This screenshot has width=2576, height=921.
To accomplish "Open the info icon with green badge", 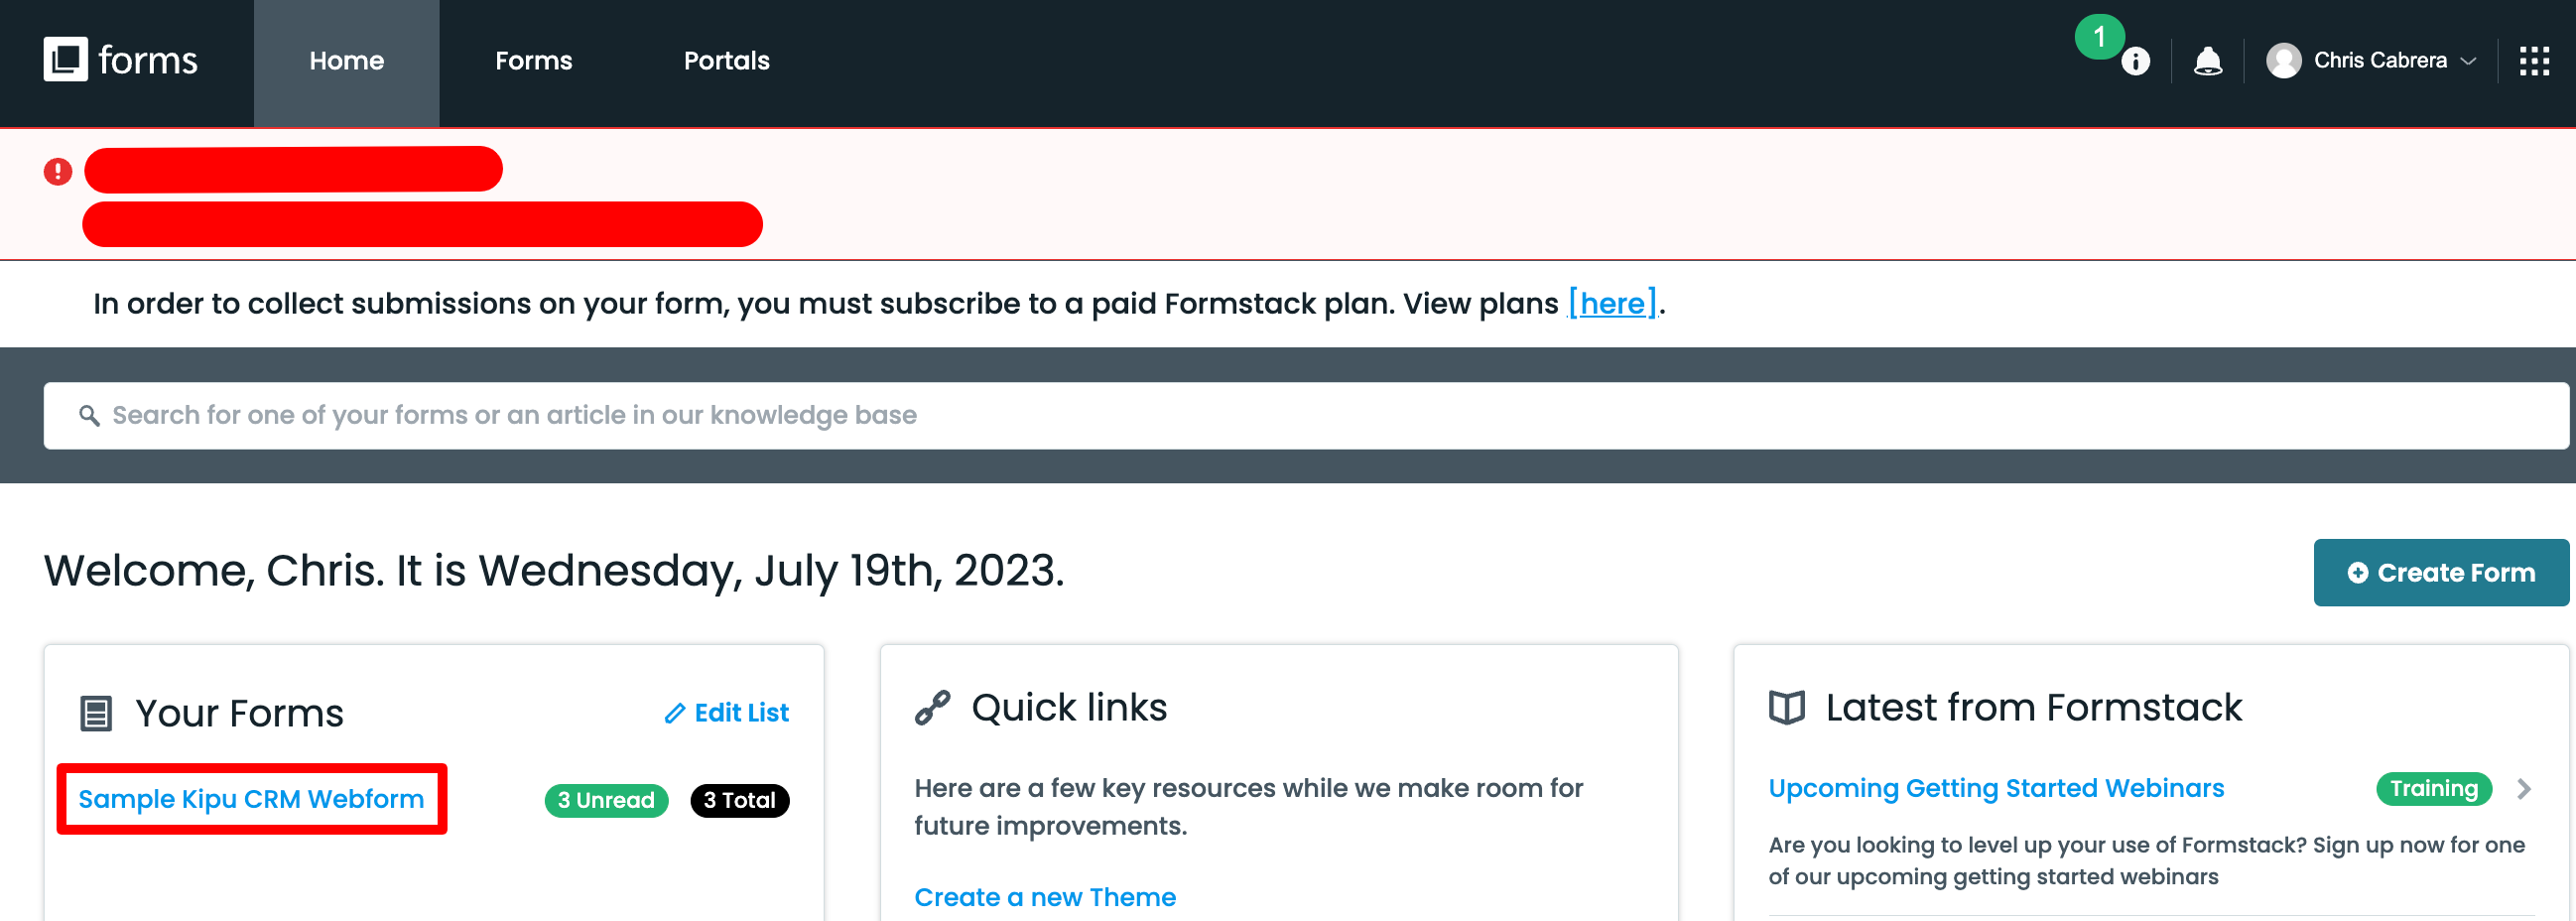I will pyautogui.click(x=2135, y=61).
